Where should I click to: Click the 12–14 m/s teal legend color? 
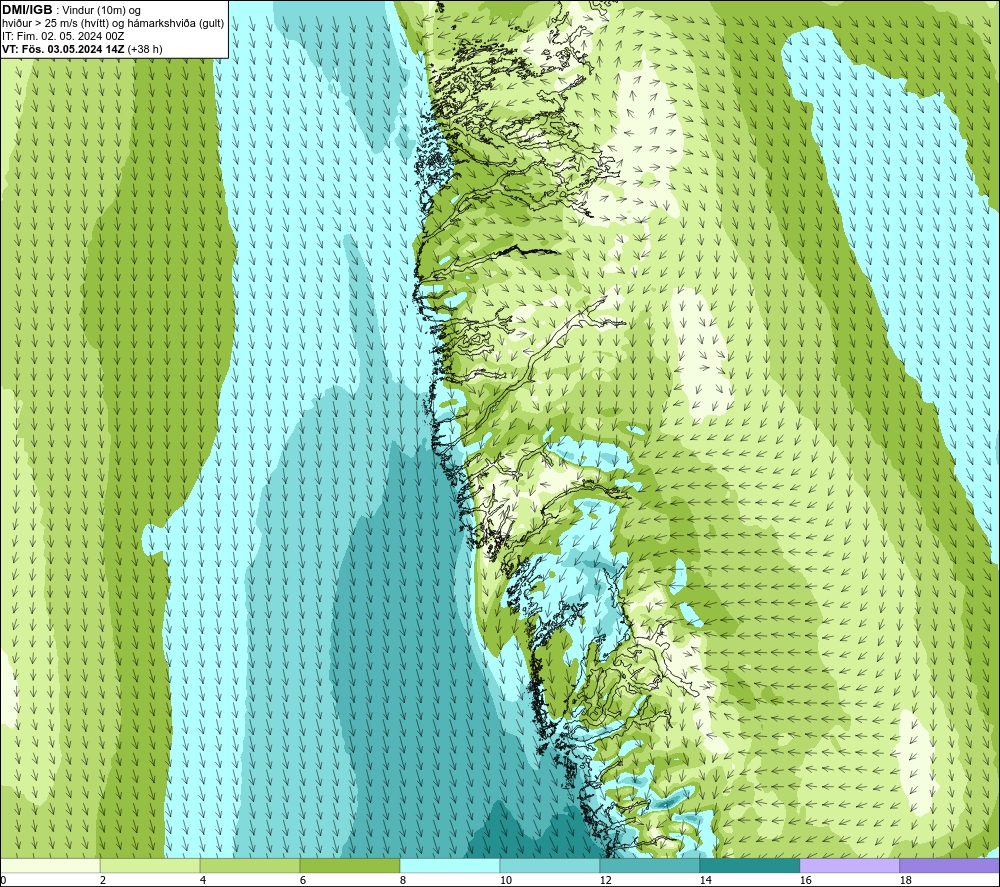tap(649, 866)
